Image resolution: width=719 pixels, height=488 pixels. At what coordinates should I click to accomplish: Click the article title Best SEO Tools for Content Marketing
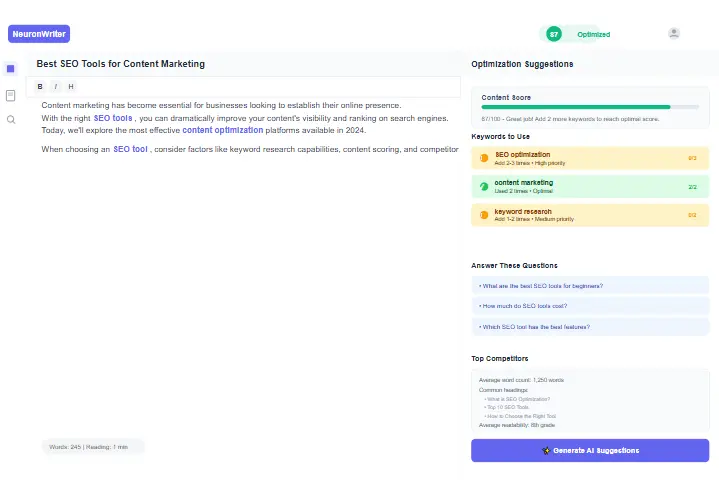pyautogui.click(x=121, y=64)
